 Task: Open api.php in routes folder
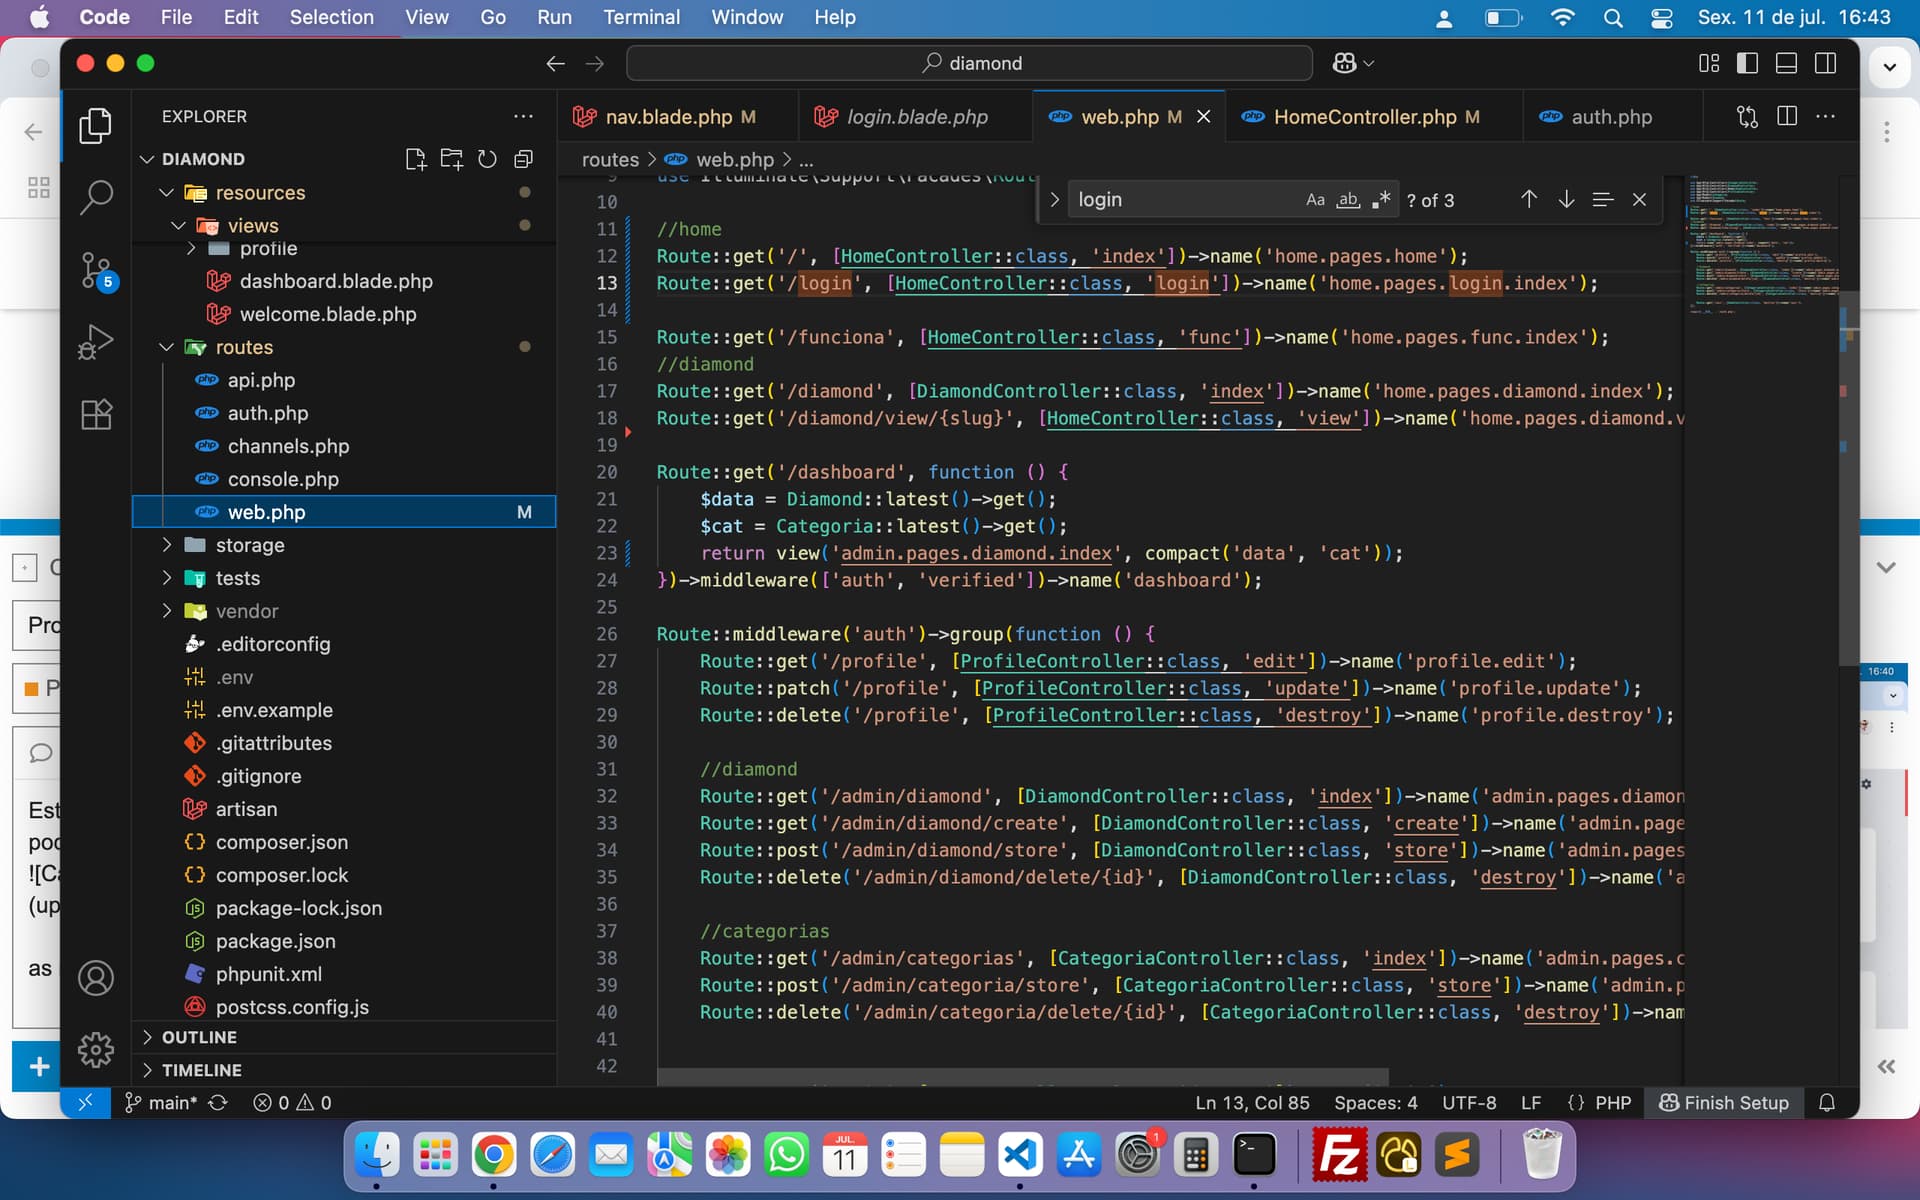pos(261,380)
